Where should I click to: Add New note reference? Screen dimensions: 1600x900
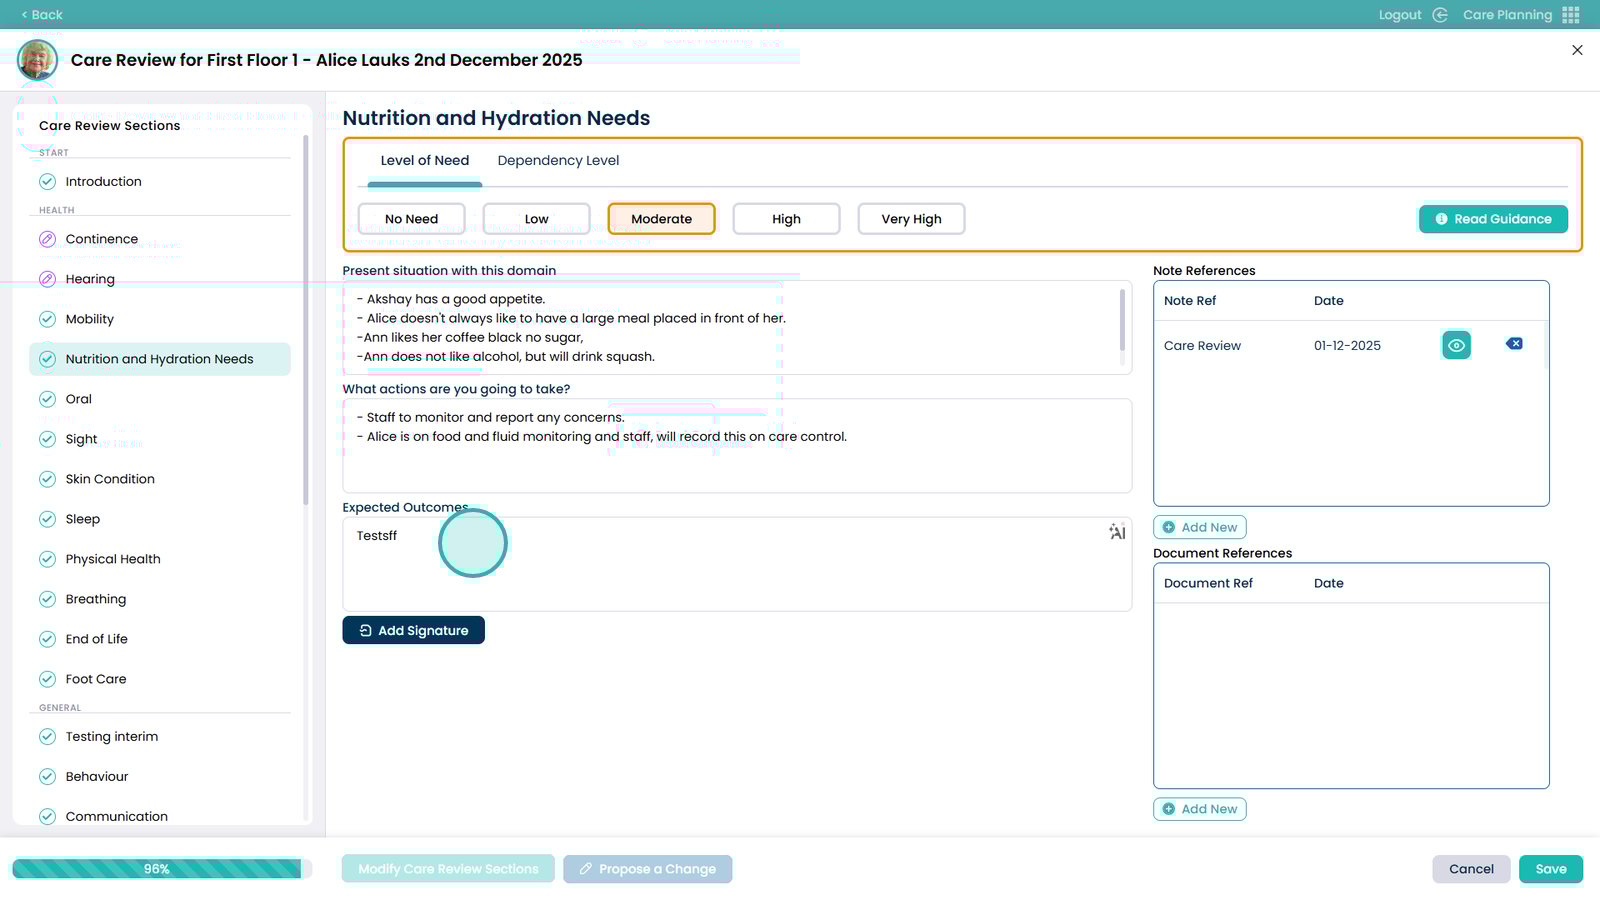click(1199, 527)
